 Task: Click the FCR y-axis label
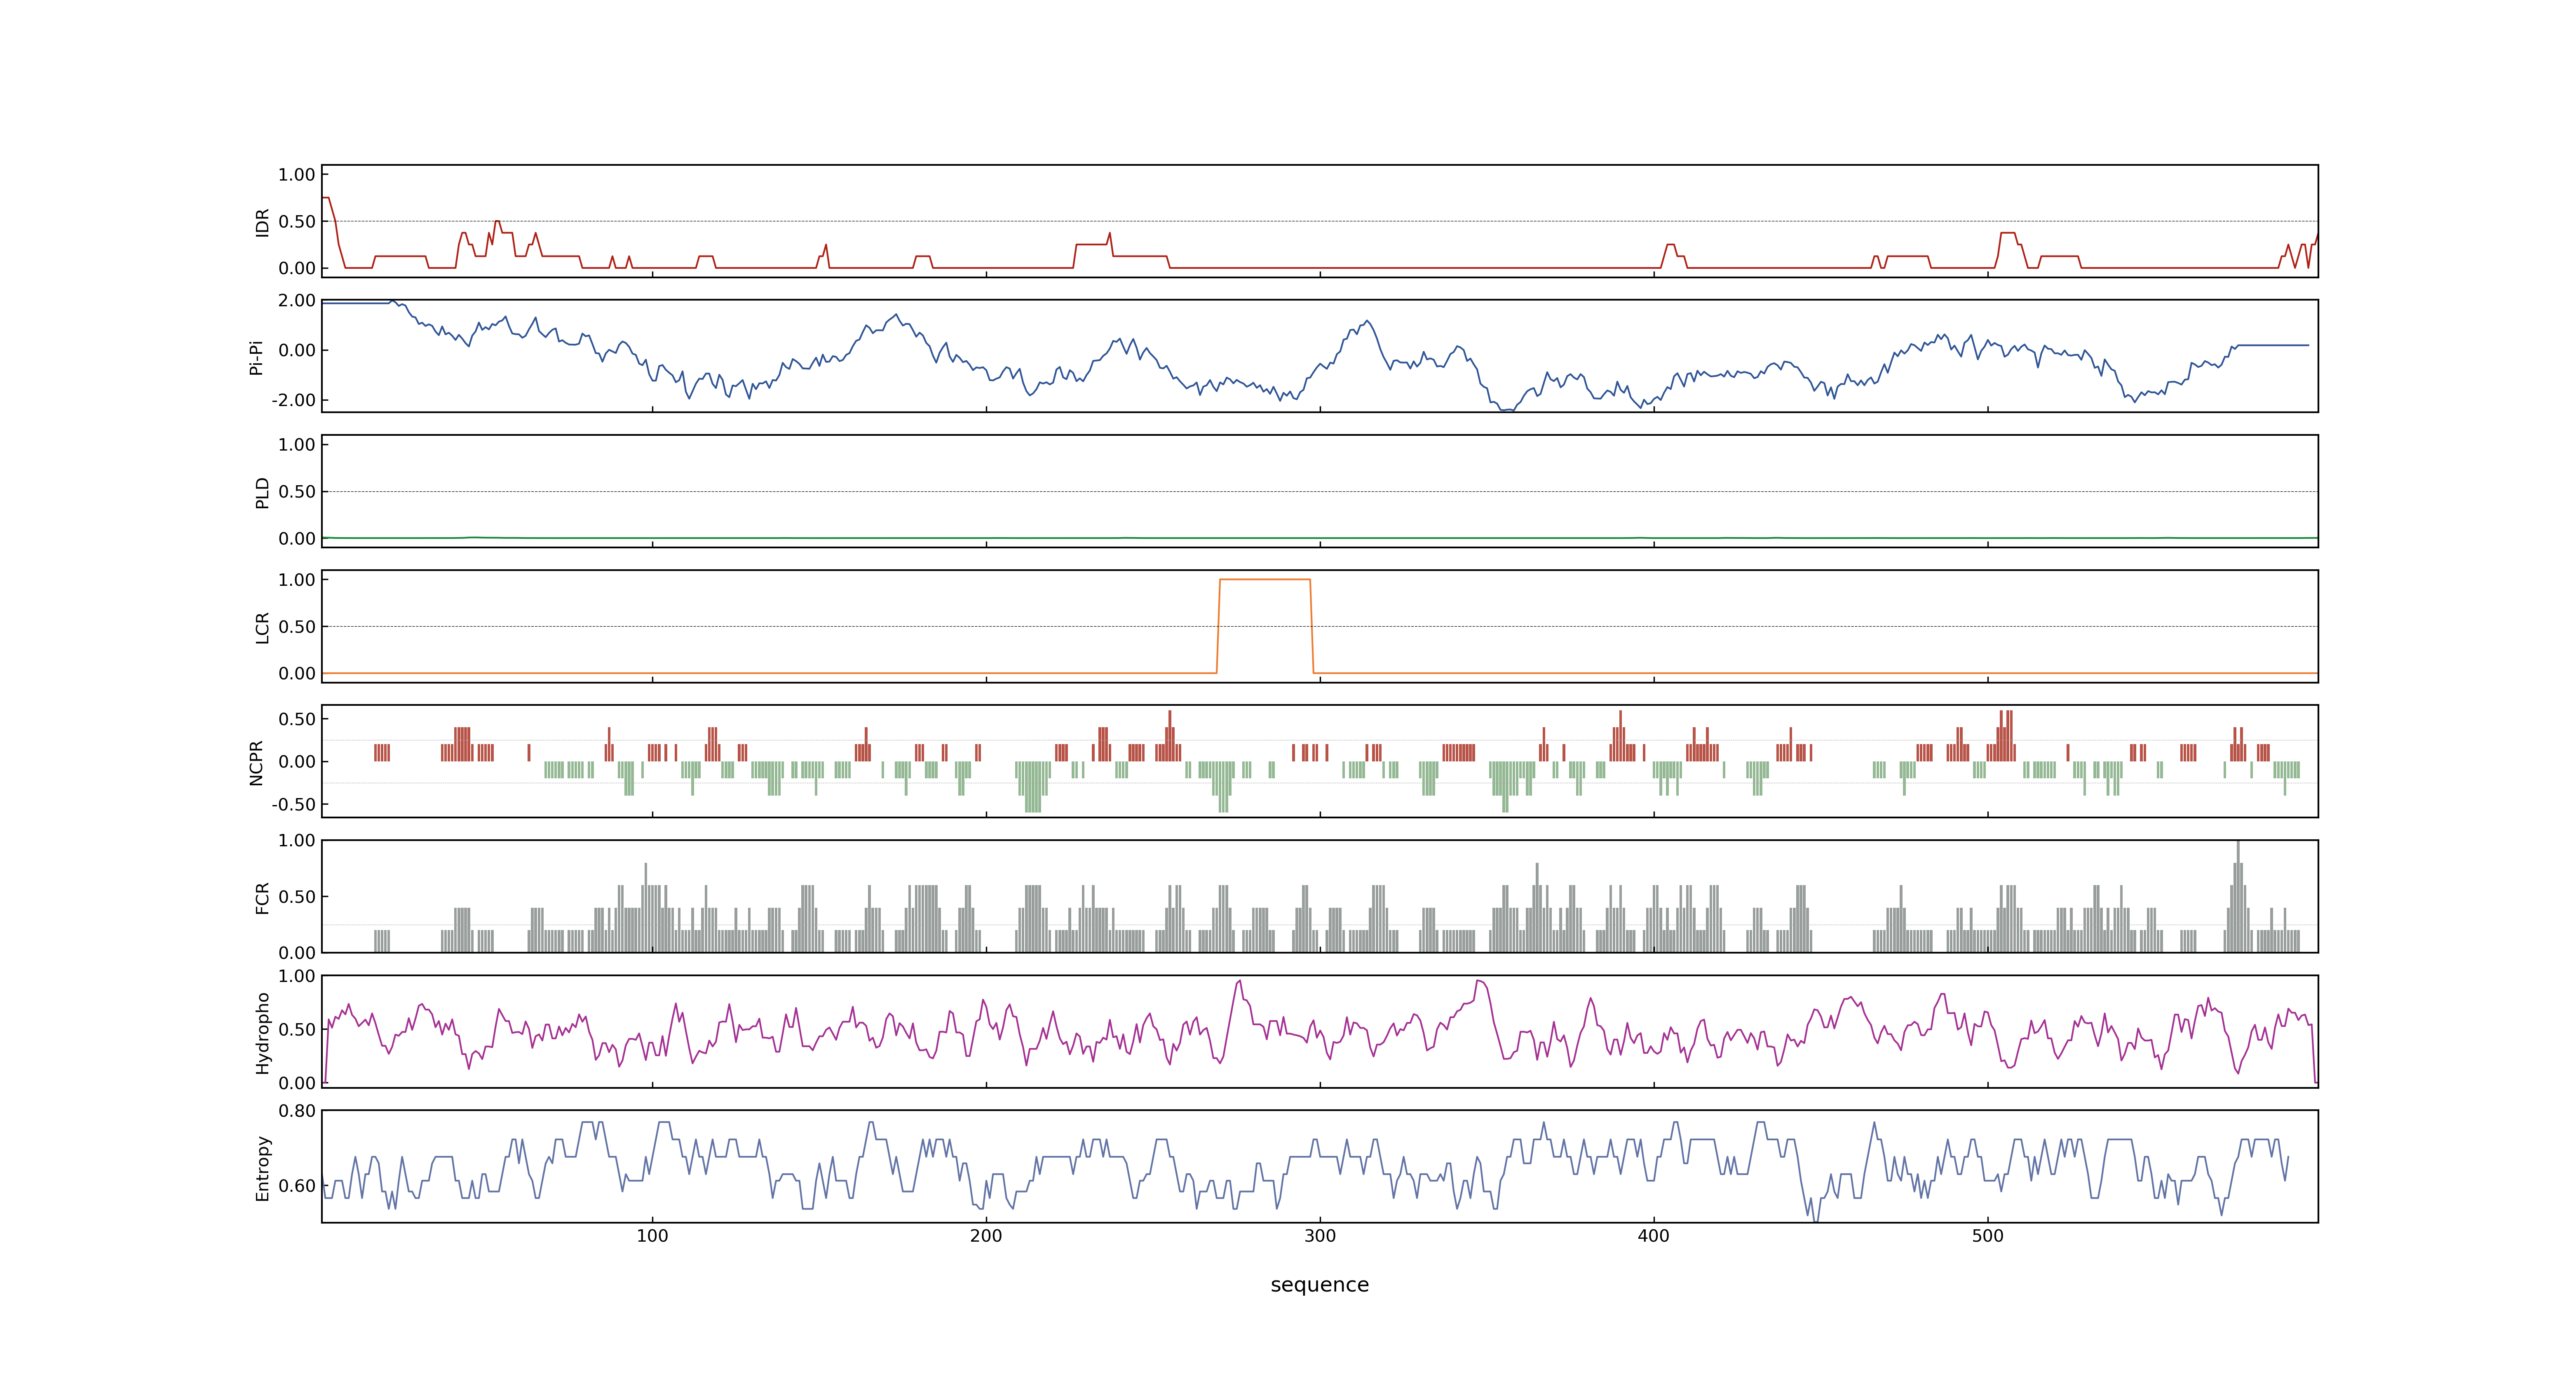click(x=262, y=898)
